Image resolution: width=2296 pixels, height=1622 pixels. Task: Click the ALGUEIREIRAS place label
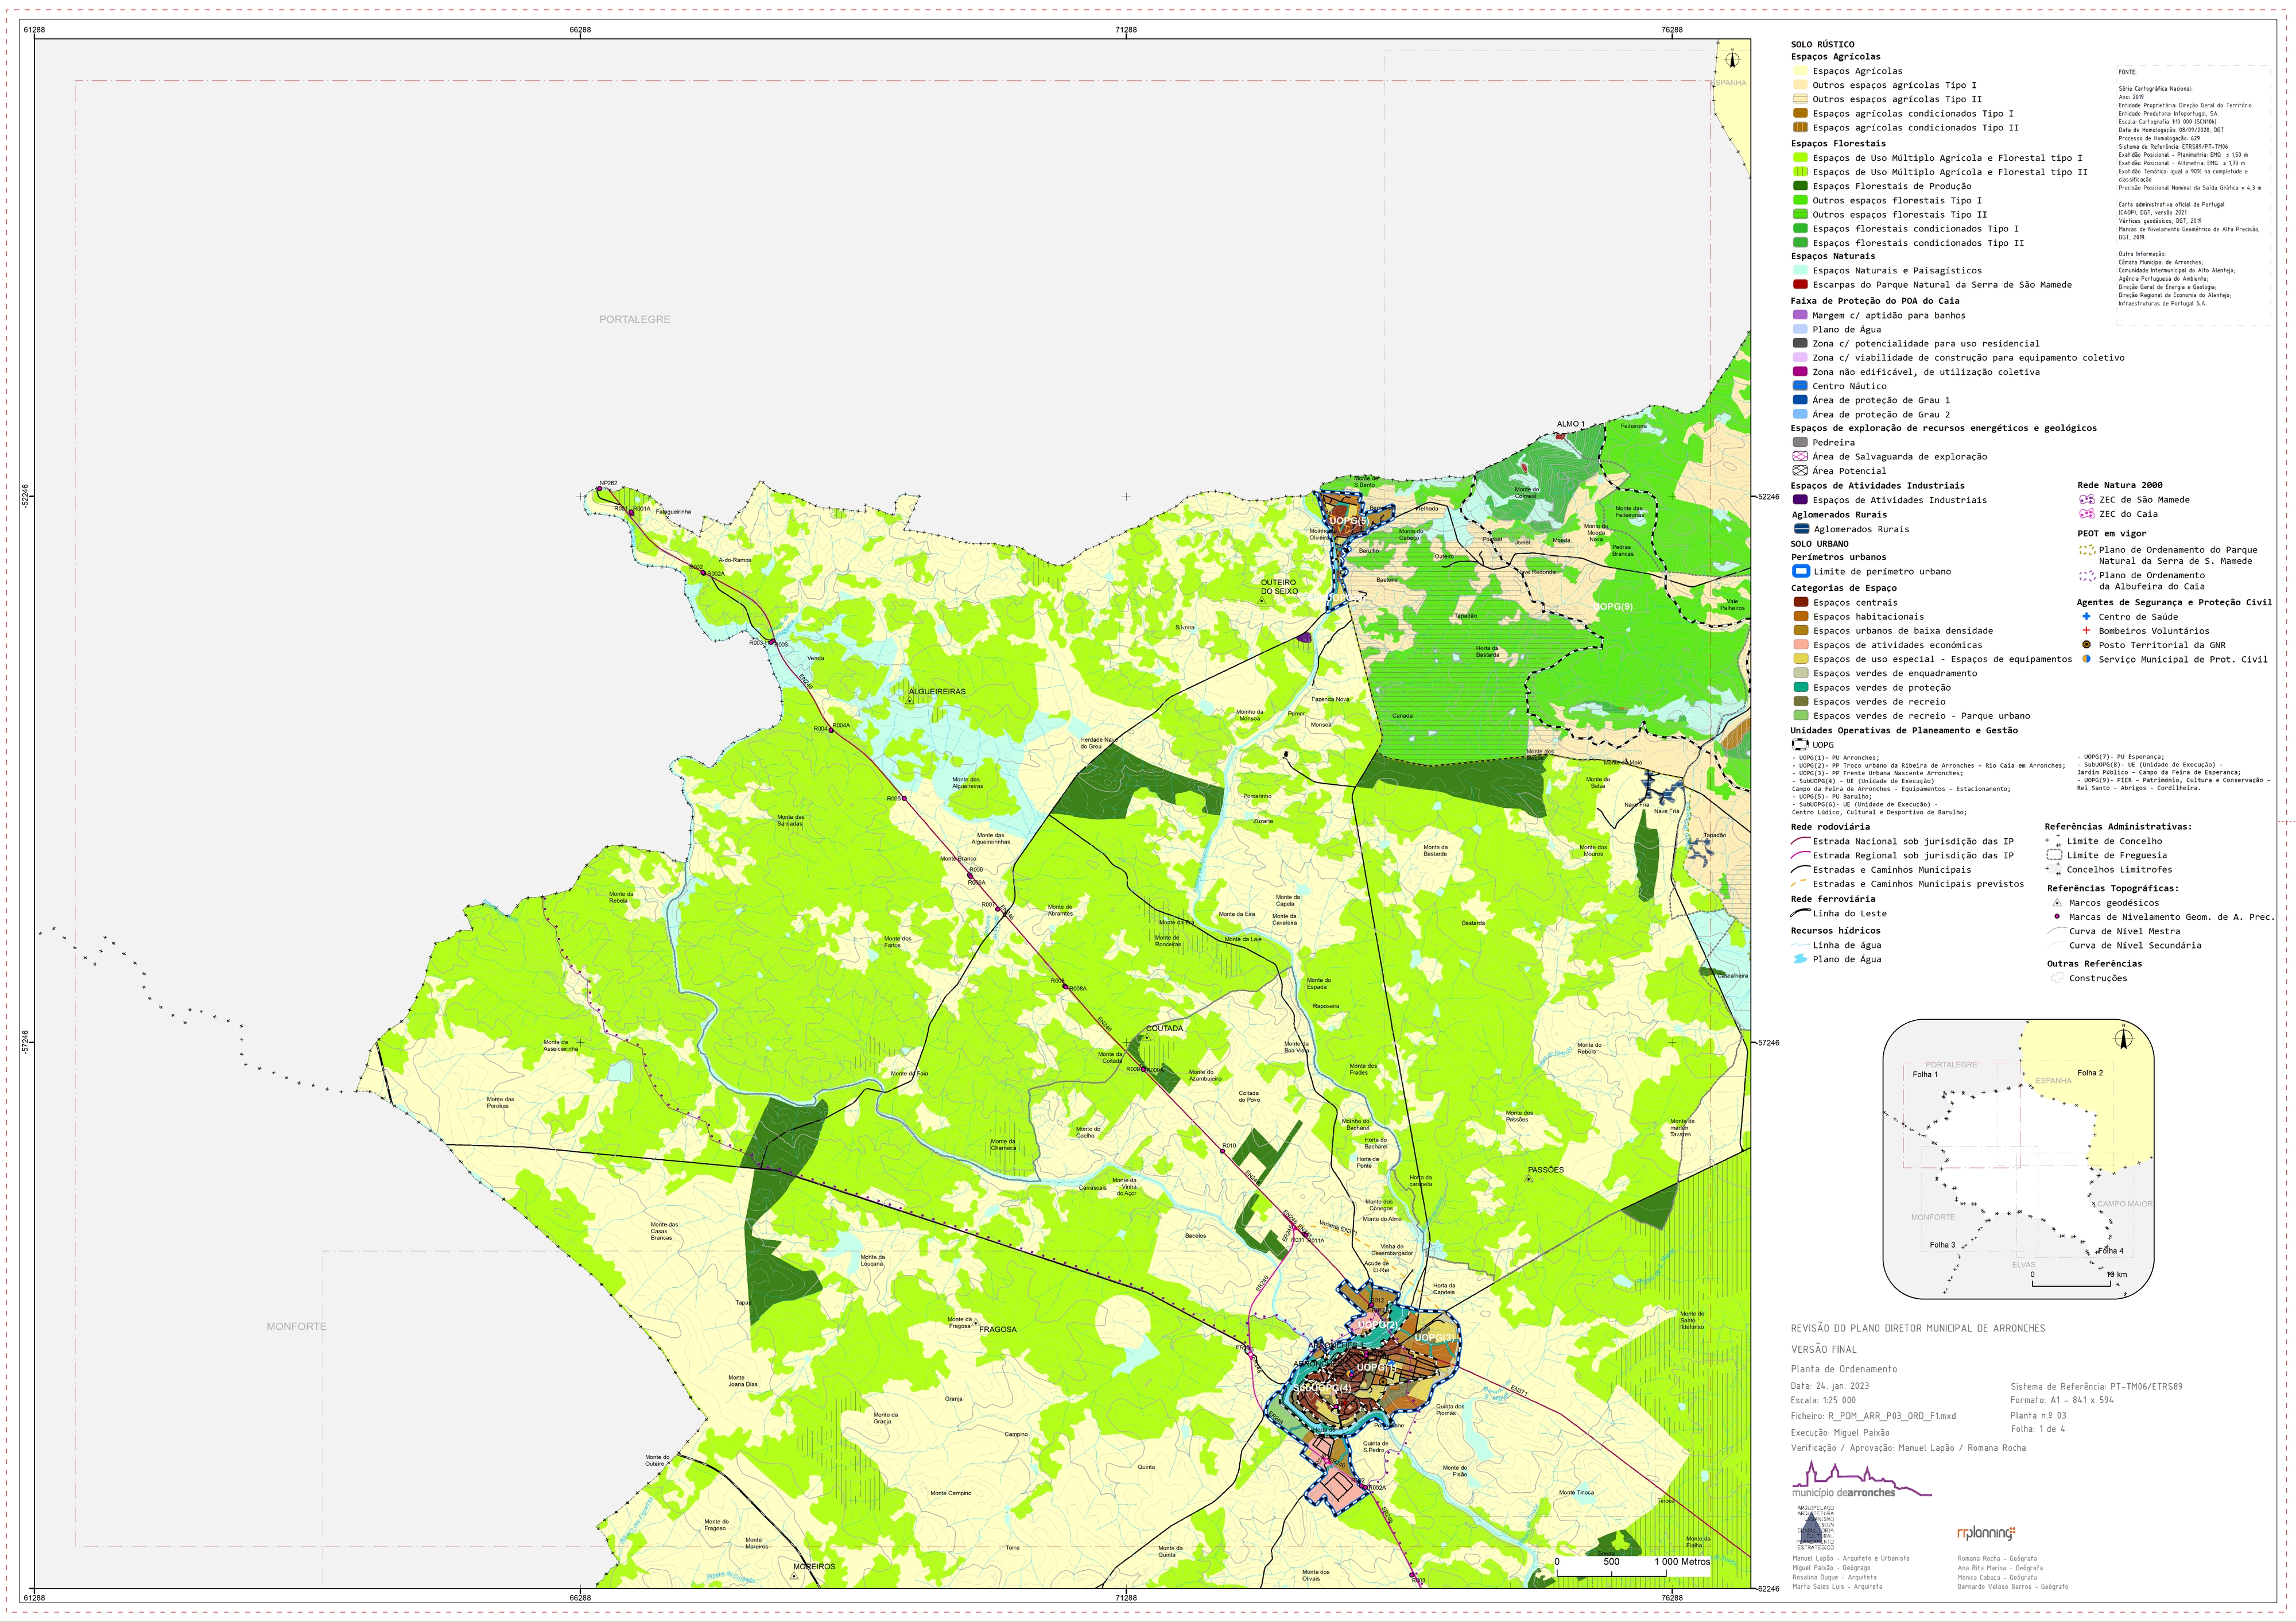coord(937,691)
